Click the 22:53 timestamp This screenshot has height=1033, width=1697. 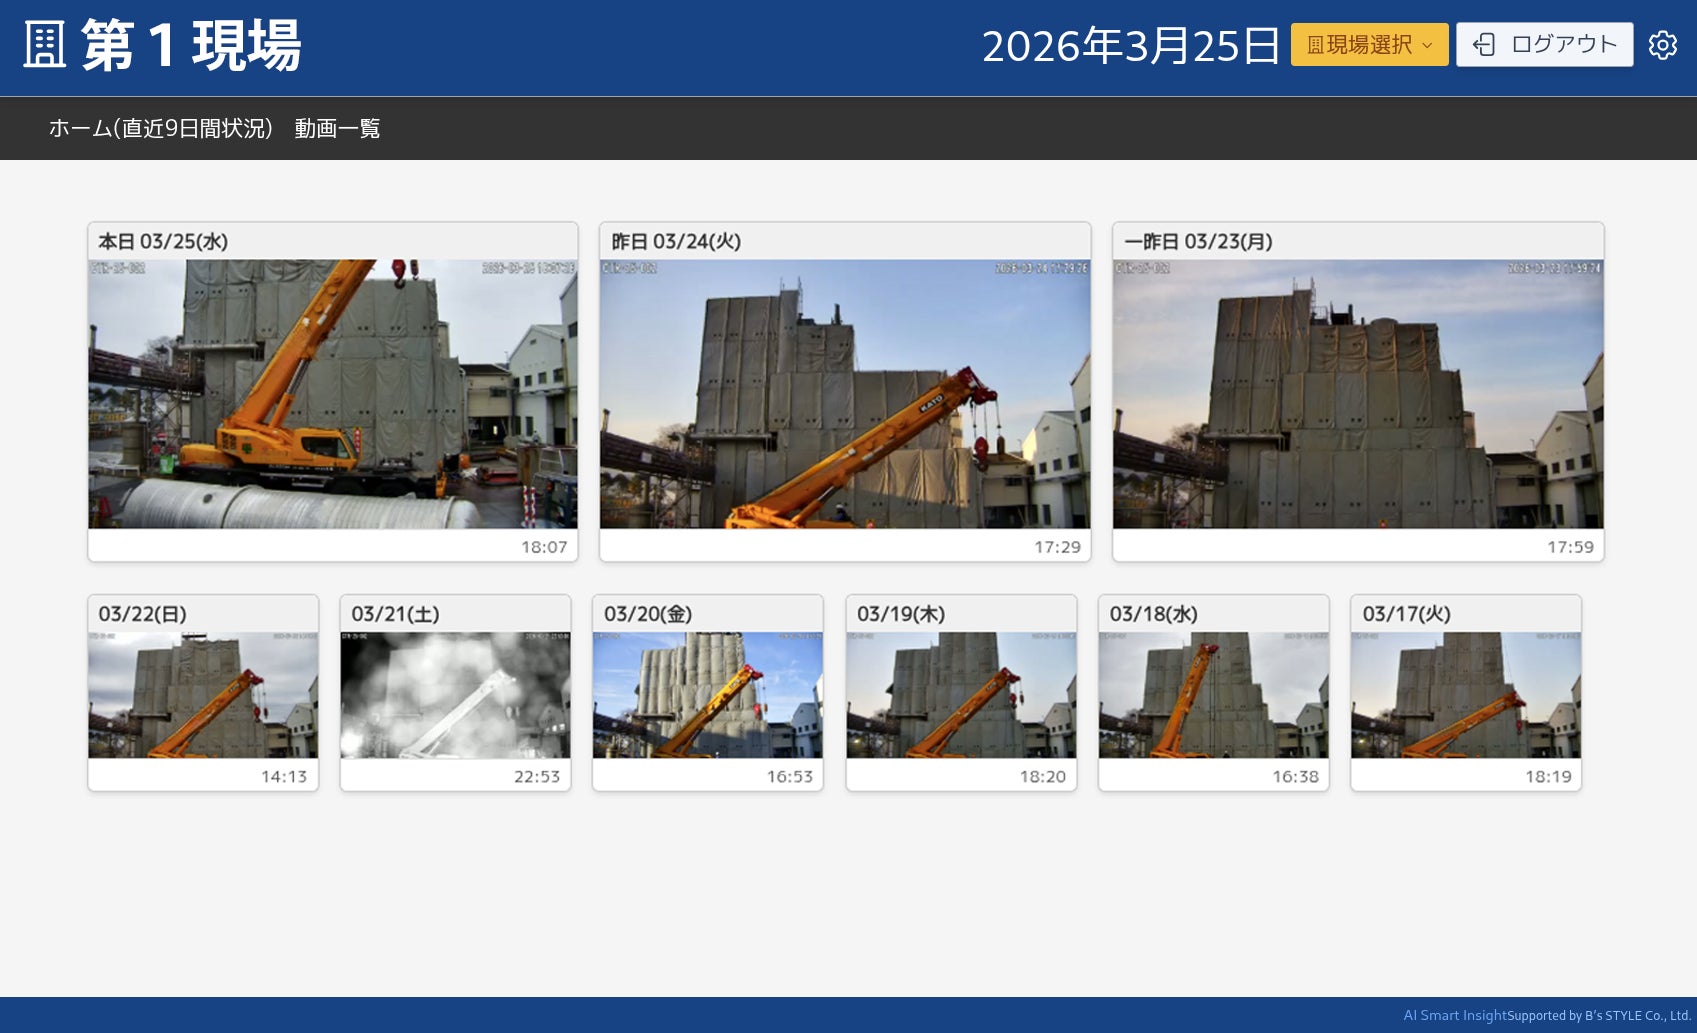pyautogui.click(x=537, y=776)
